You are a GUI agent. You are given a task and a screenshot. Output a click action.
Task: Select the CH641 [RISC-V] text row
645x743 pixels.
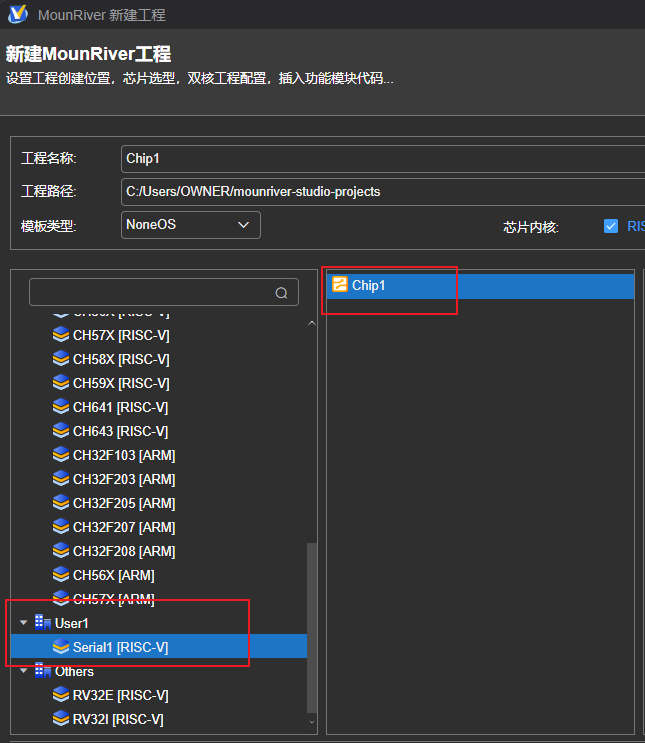click(120, 408)
